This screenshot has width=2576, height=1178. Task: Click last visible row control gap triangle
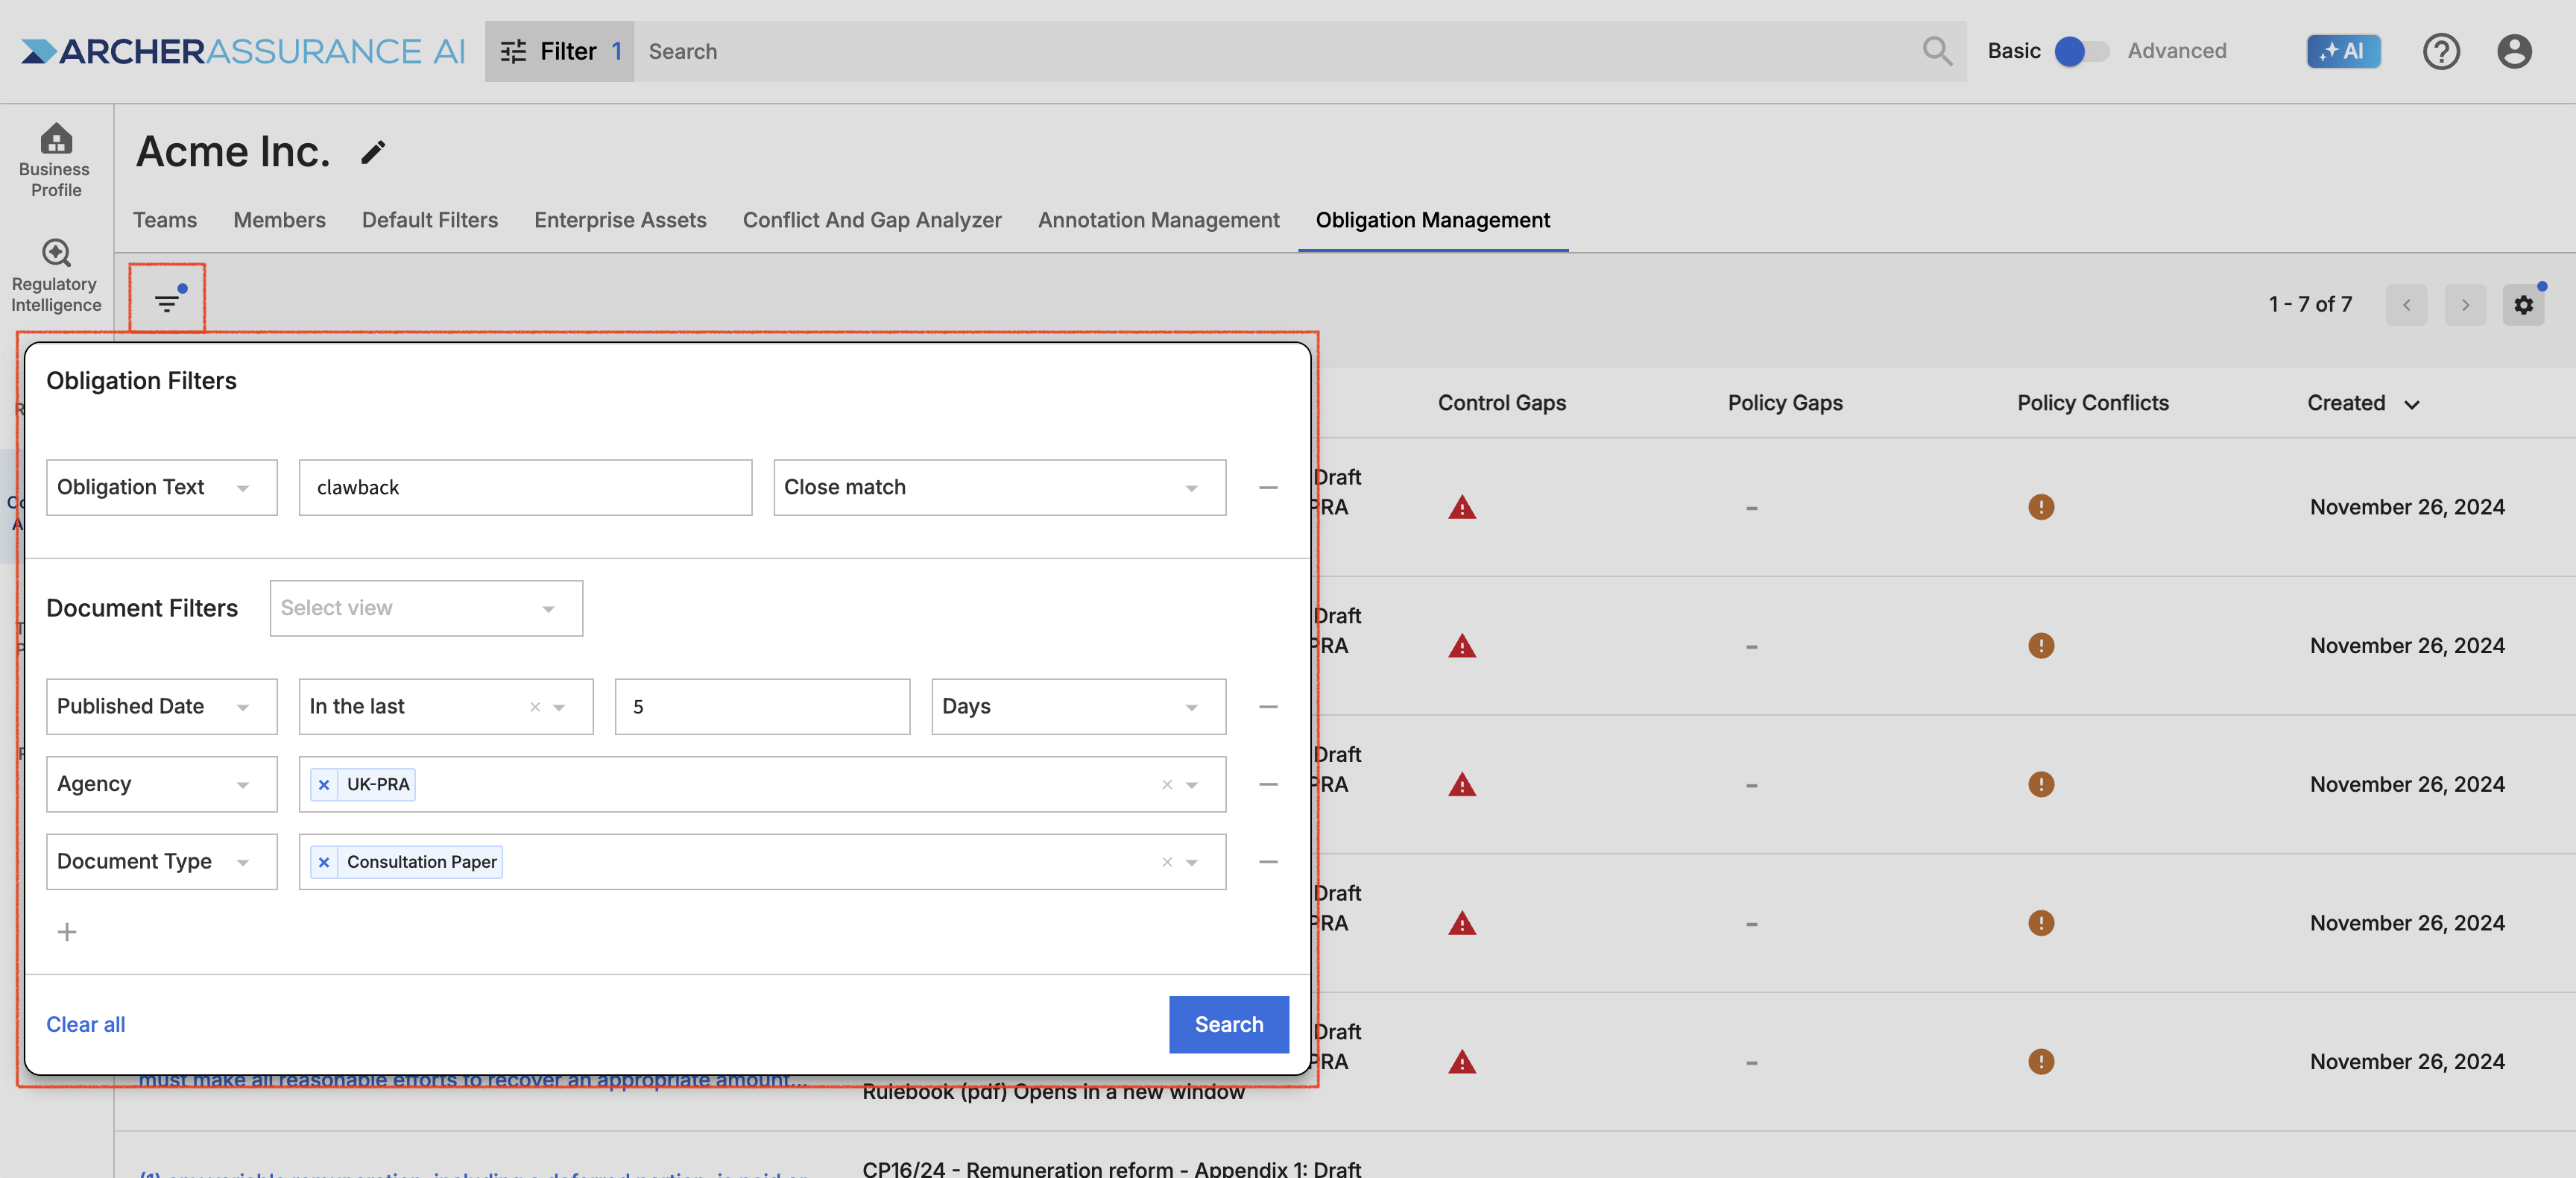[x=1461, y=1062]
